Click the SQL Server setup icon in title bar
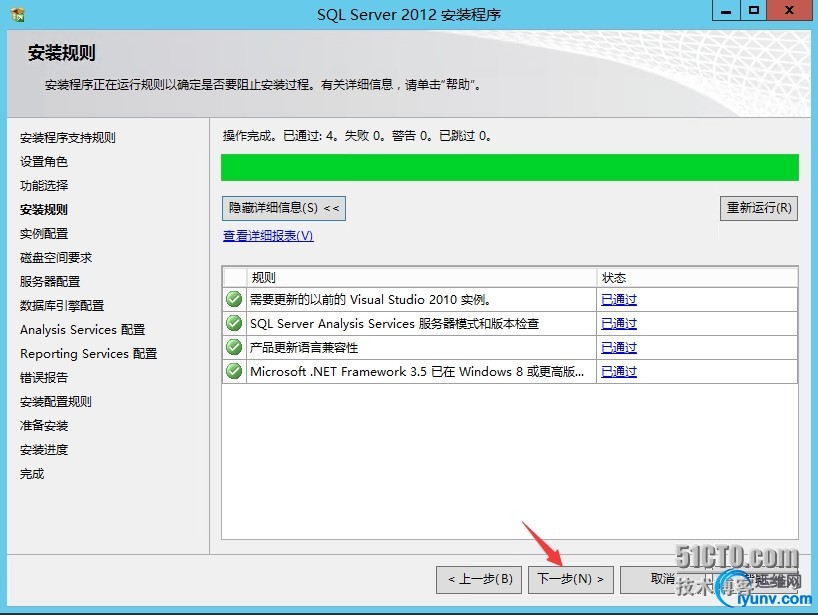This screenshot has height=615, width=818. pyautogui.click(x=17, y=15)
